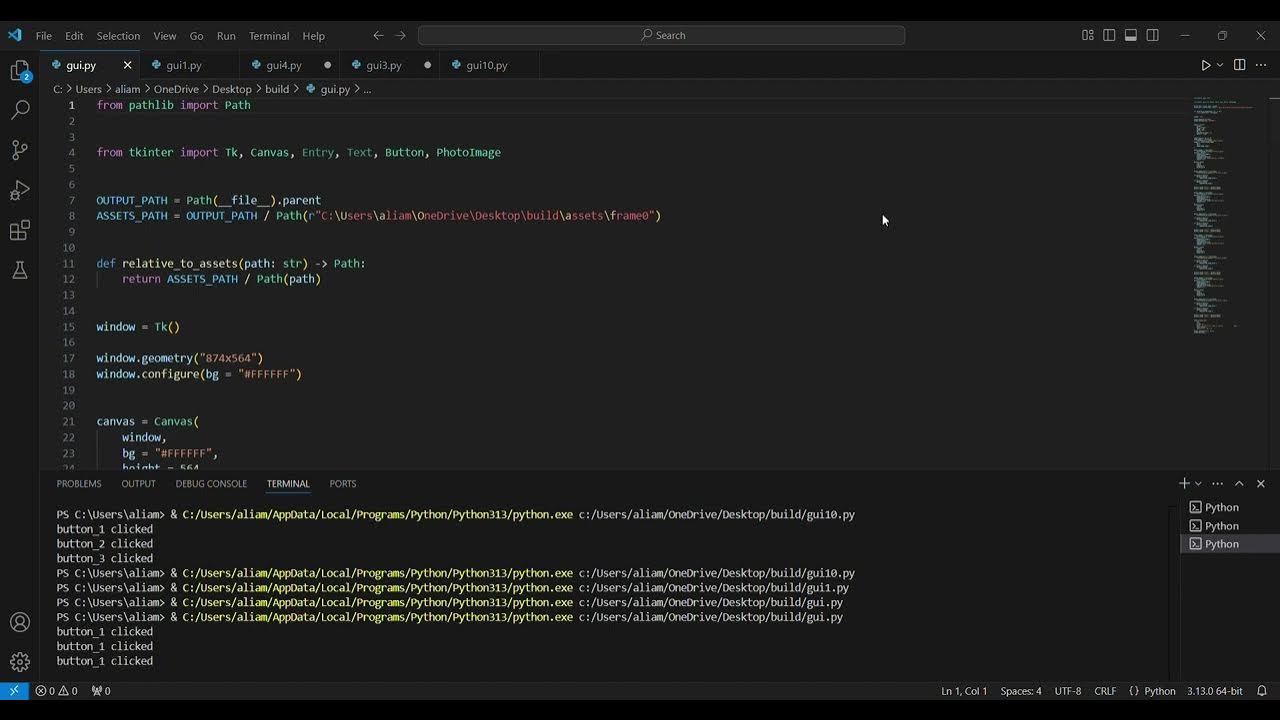The height and width of the screenshot is (720, 1280).
Task: Click Ln 1, Col 1 cursor position
Action: tap(964, 691)
